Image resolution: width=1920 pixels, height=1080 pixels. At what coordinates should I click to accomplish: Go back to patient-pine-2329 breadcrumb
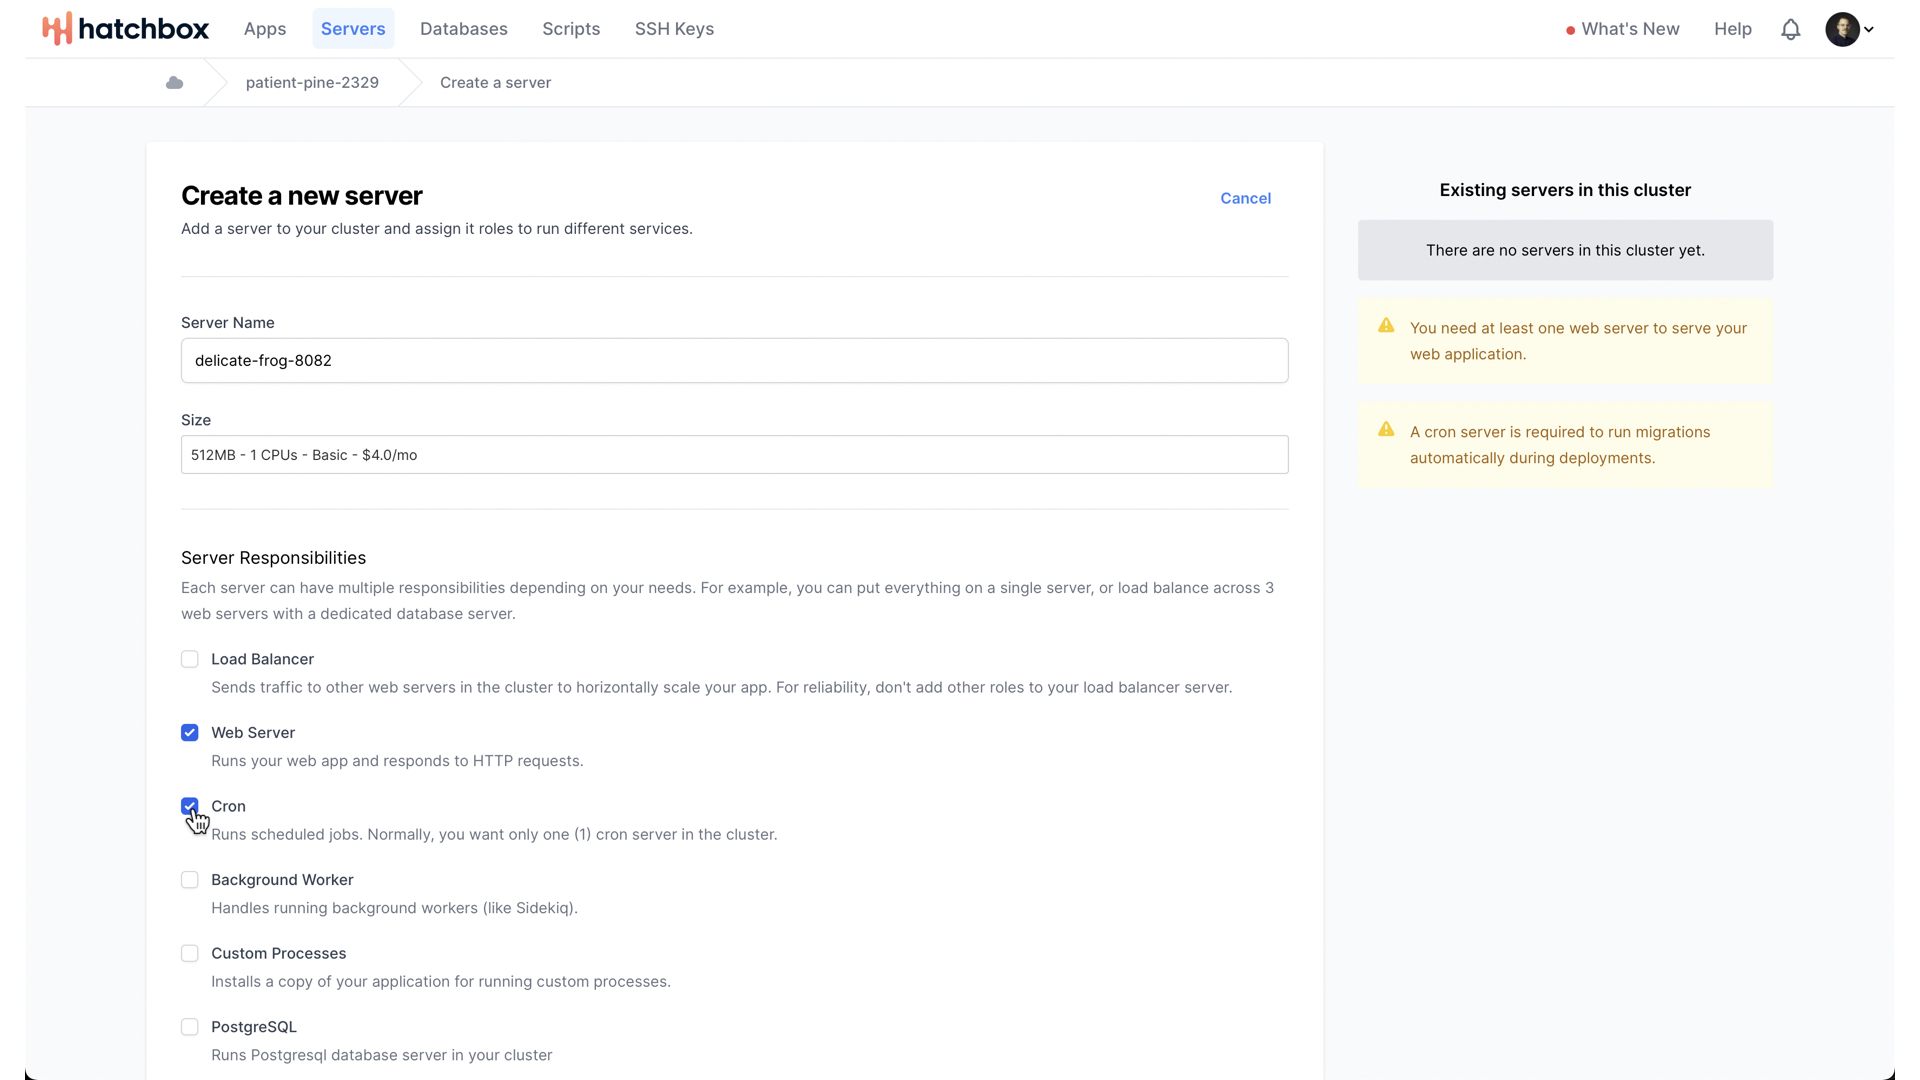(x=312, y=83)
